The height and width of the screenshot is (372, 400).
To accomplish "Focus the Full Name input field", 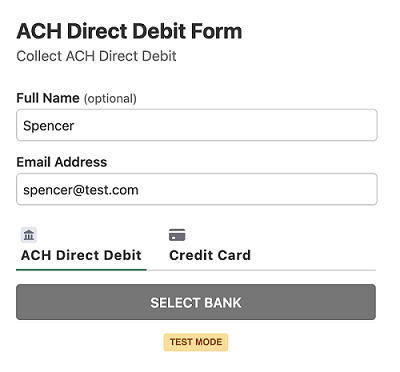I will click(x=197, y=125).
